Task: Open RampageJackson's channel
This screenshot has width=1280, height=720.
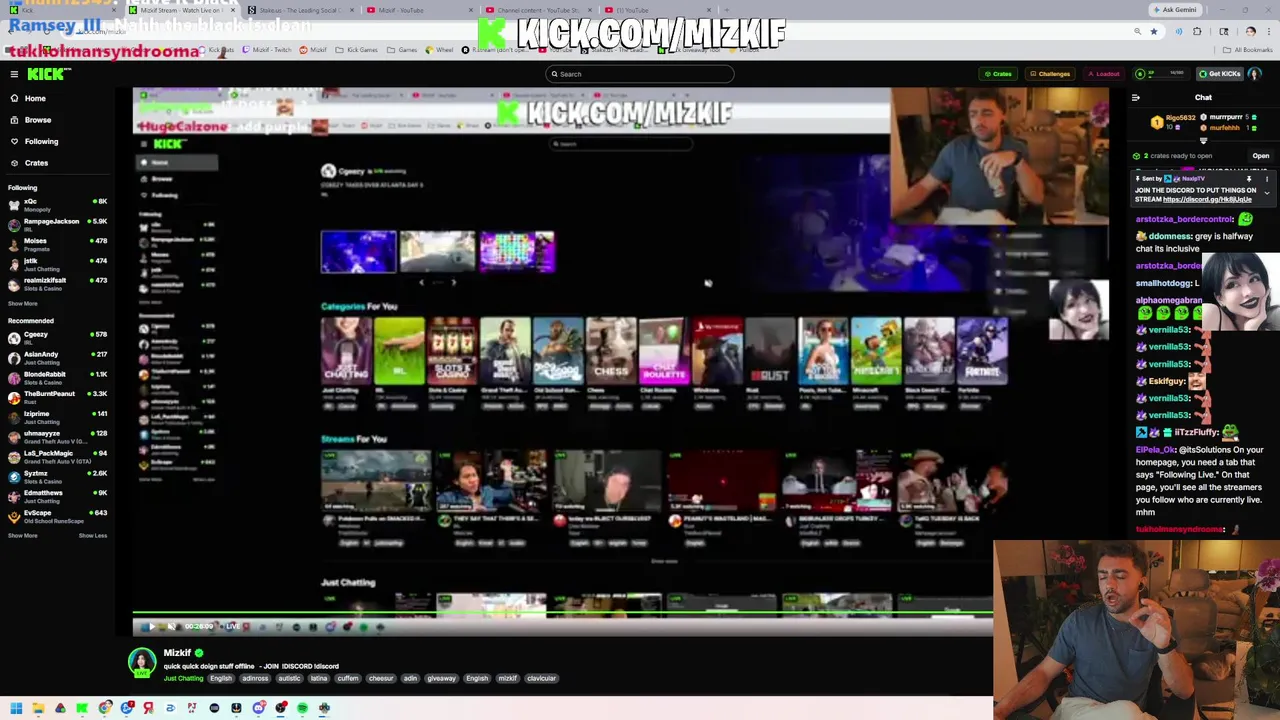Action: pyautogui.click(x=58, y=223)
